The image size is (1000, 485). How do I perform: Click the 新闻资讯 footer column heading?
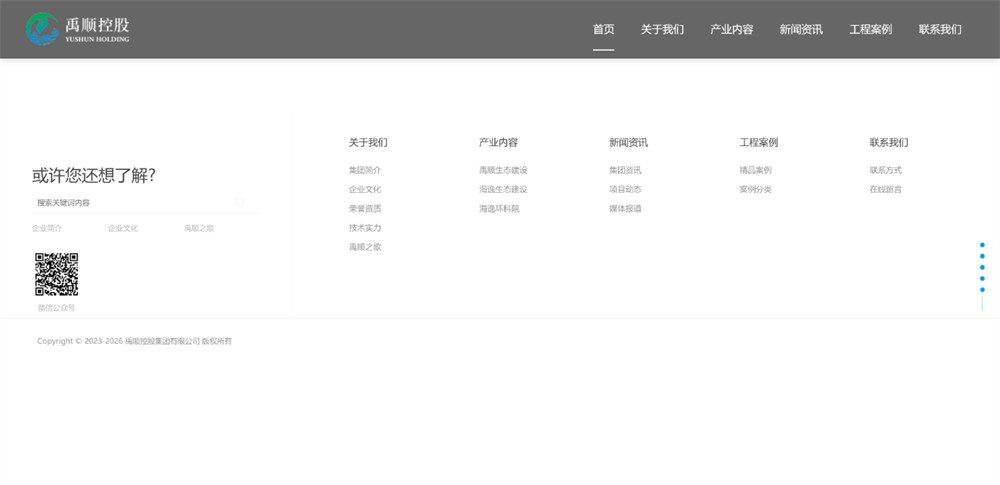pyautogui.click(x=628, y=142)
